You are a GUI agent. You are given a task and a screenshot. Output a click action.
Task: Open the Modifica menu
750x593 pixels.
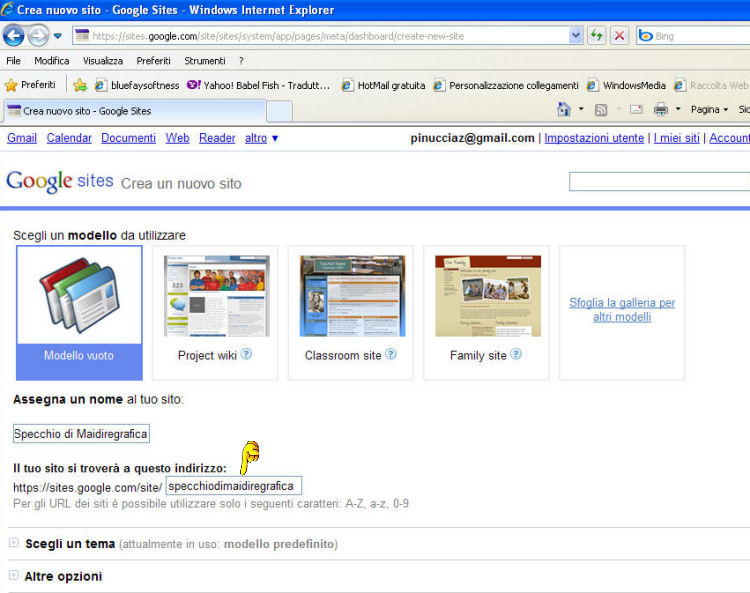pyautogui.click(x=52, y=61)
